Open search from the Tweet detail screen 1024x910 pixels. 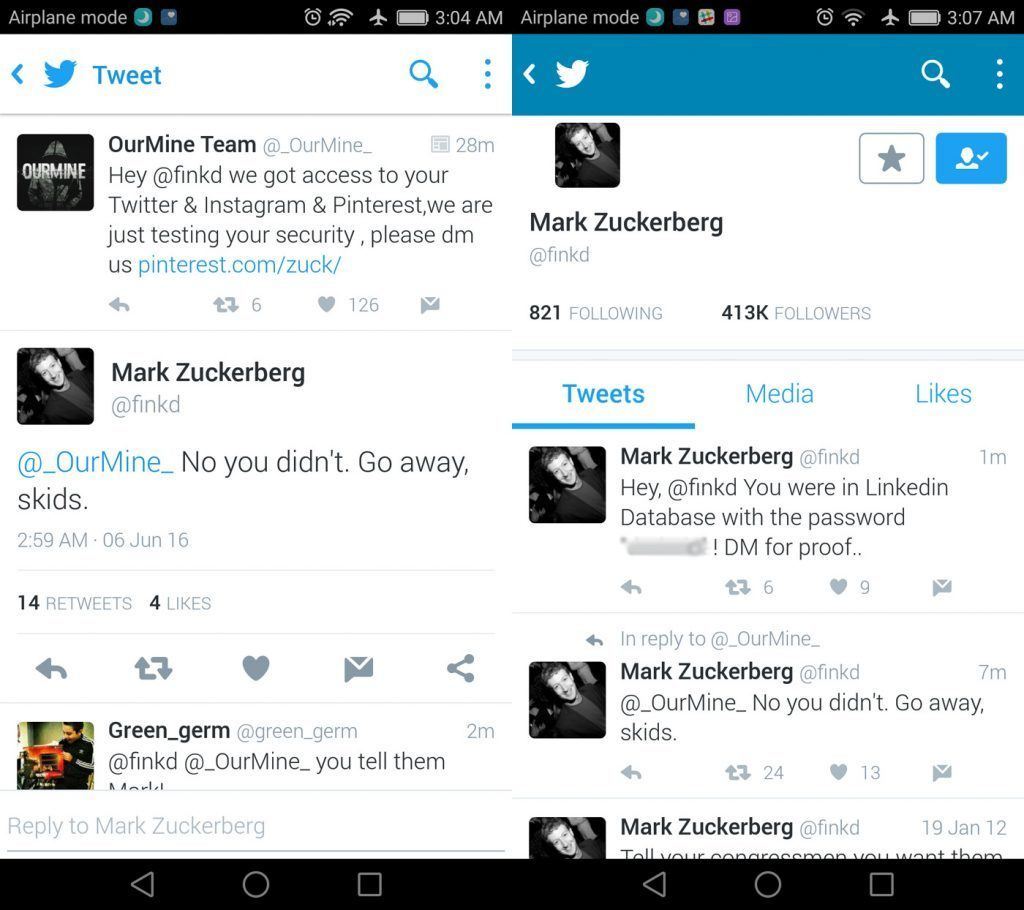423,74
